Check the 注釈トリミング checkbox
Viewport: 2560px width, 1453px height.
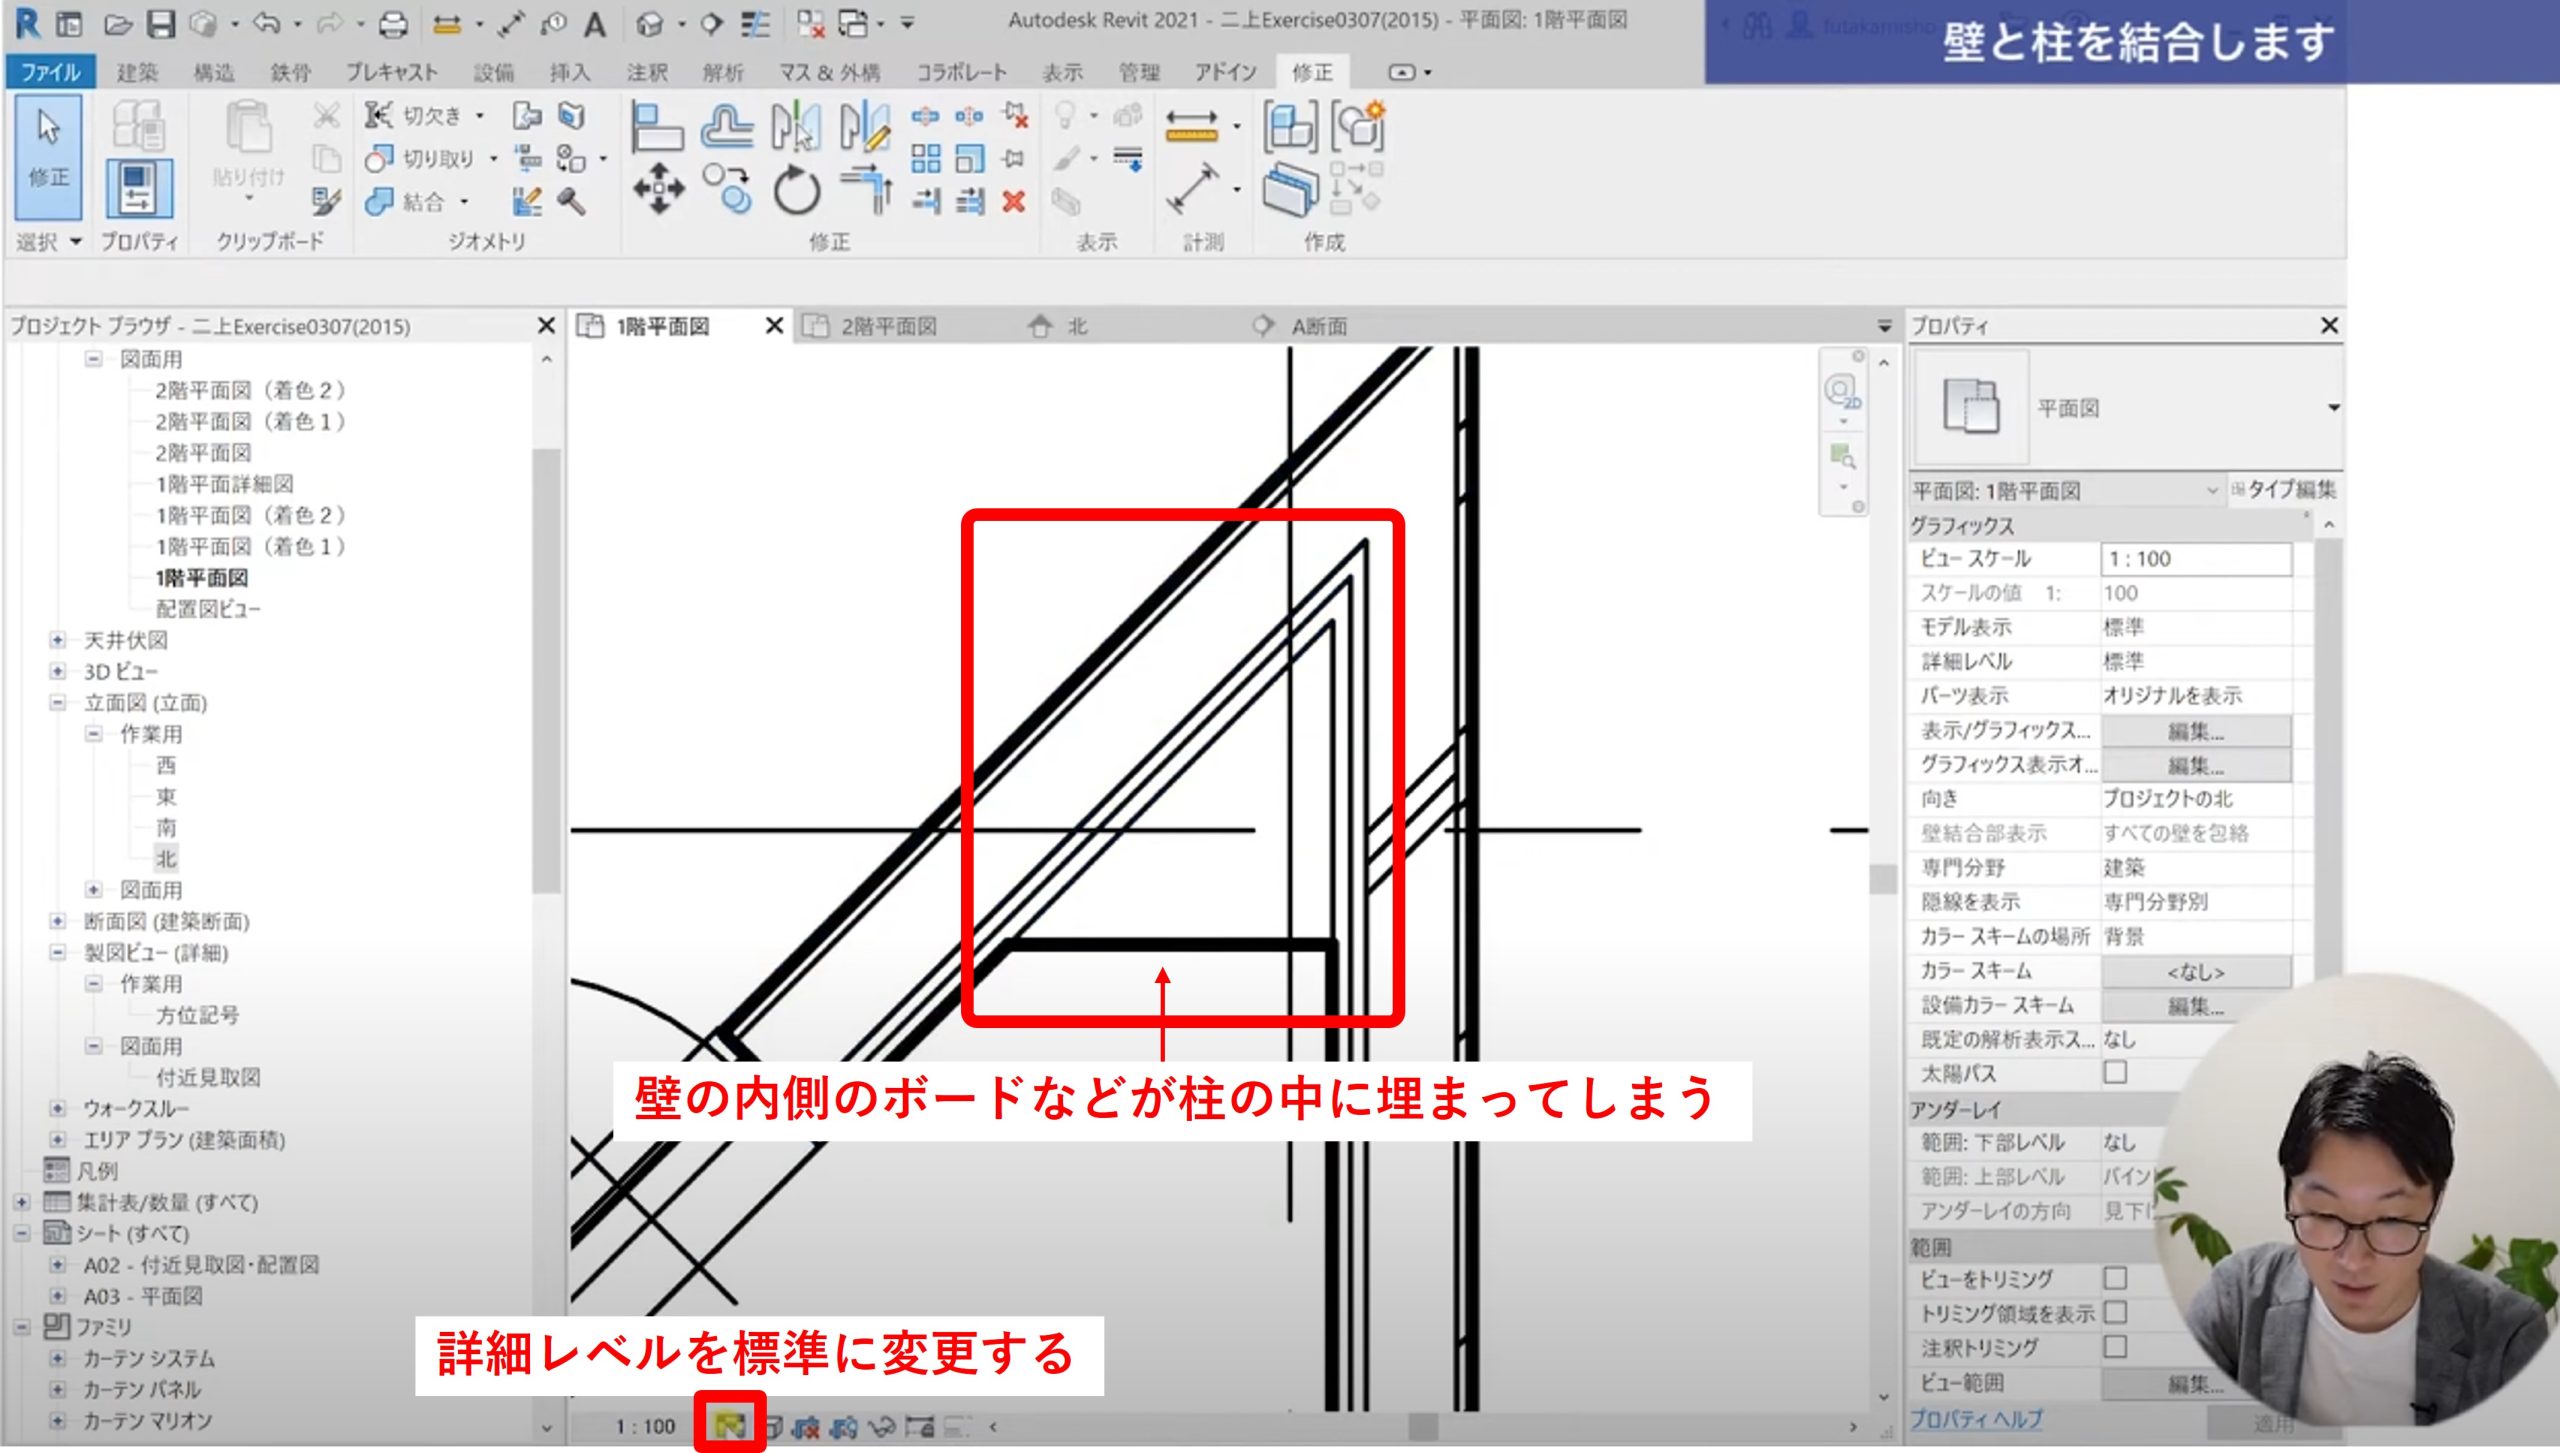2115,1347
